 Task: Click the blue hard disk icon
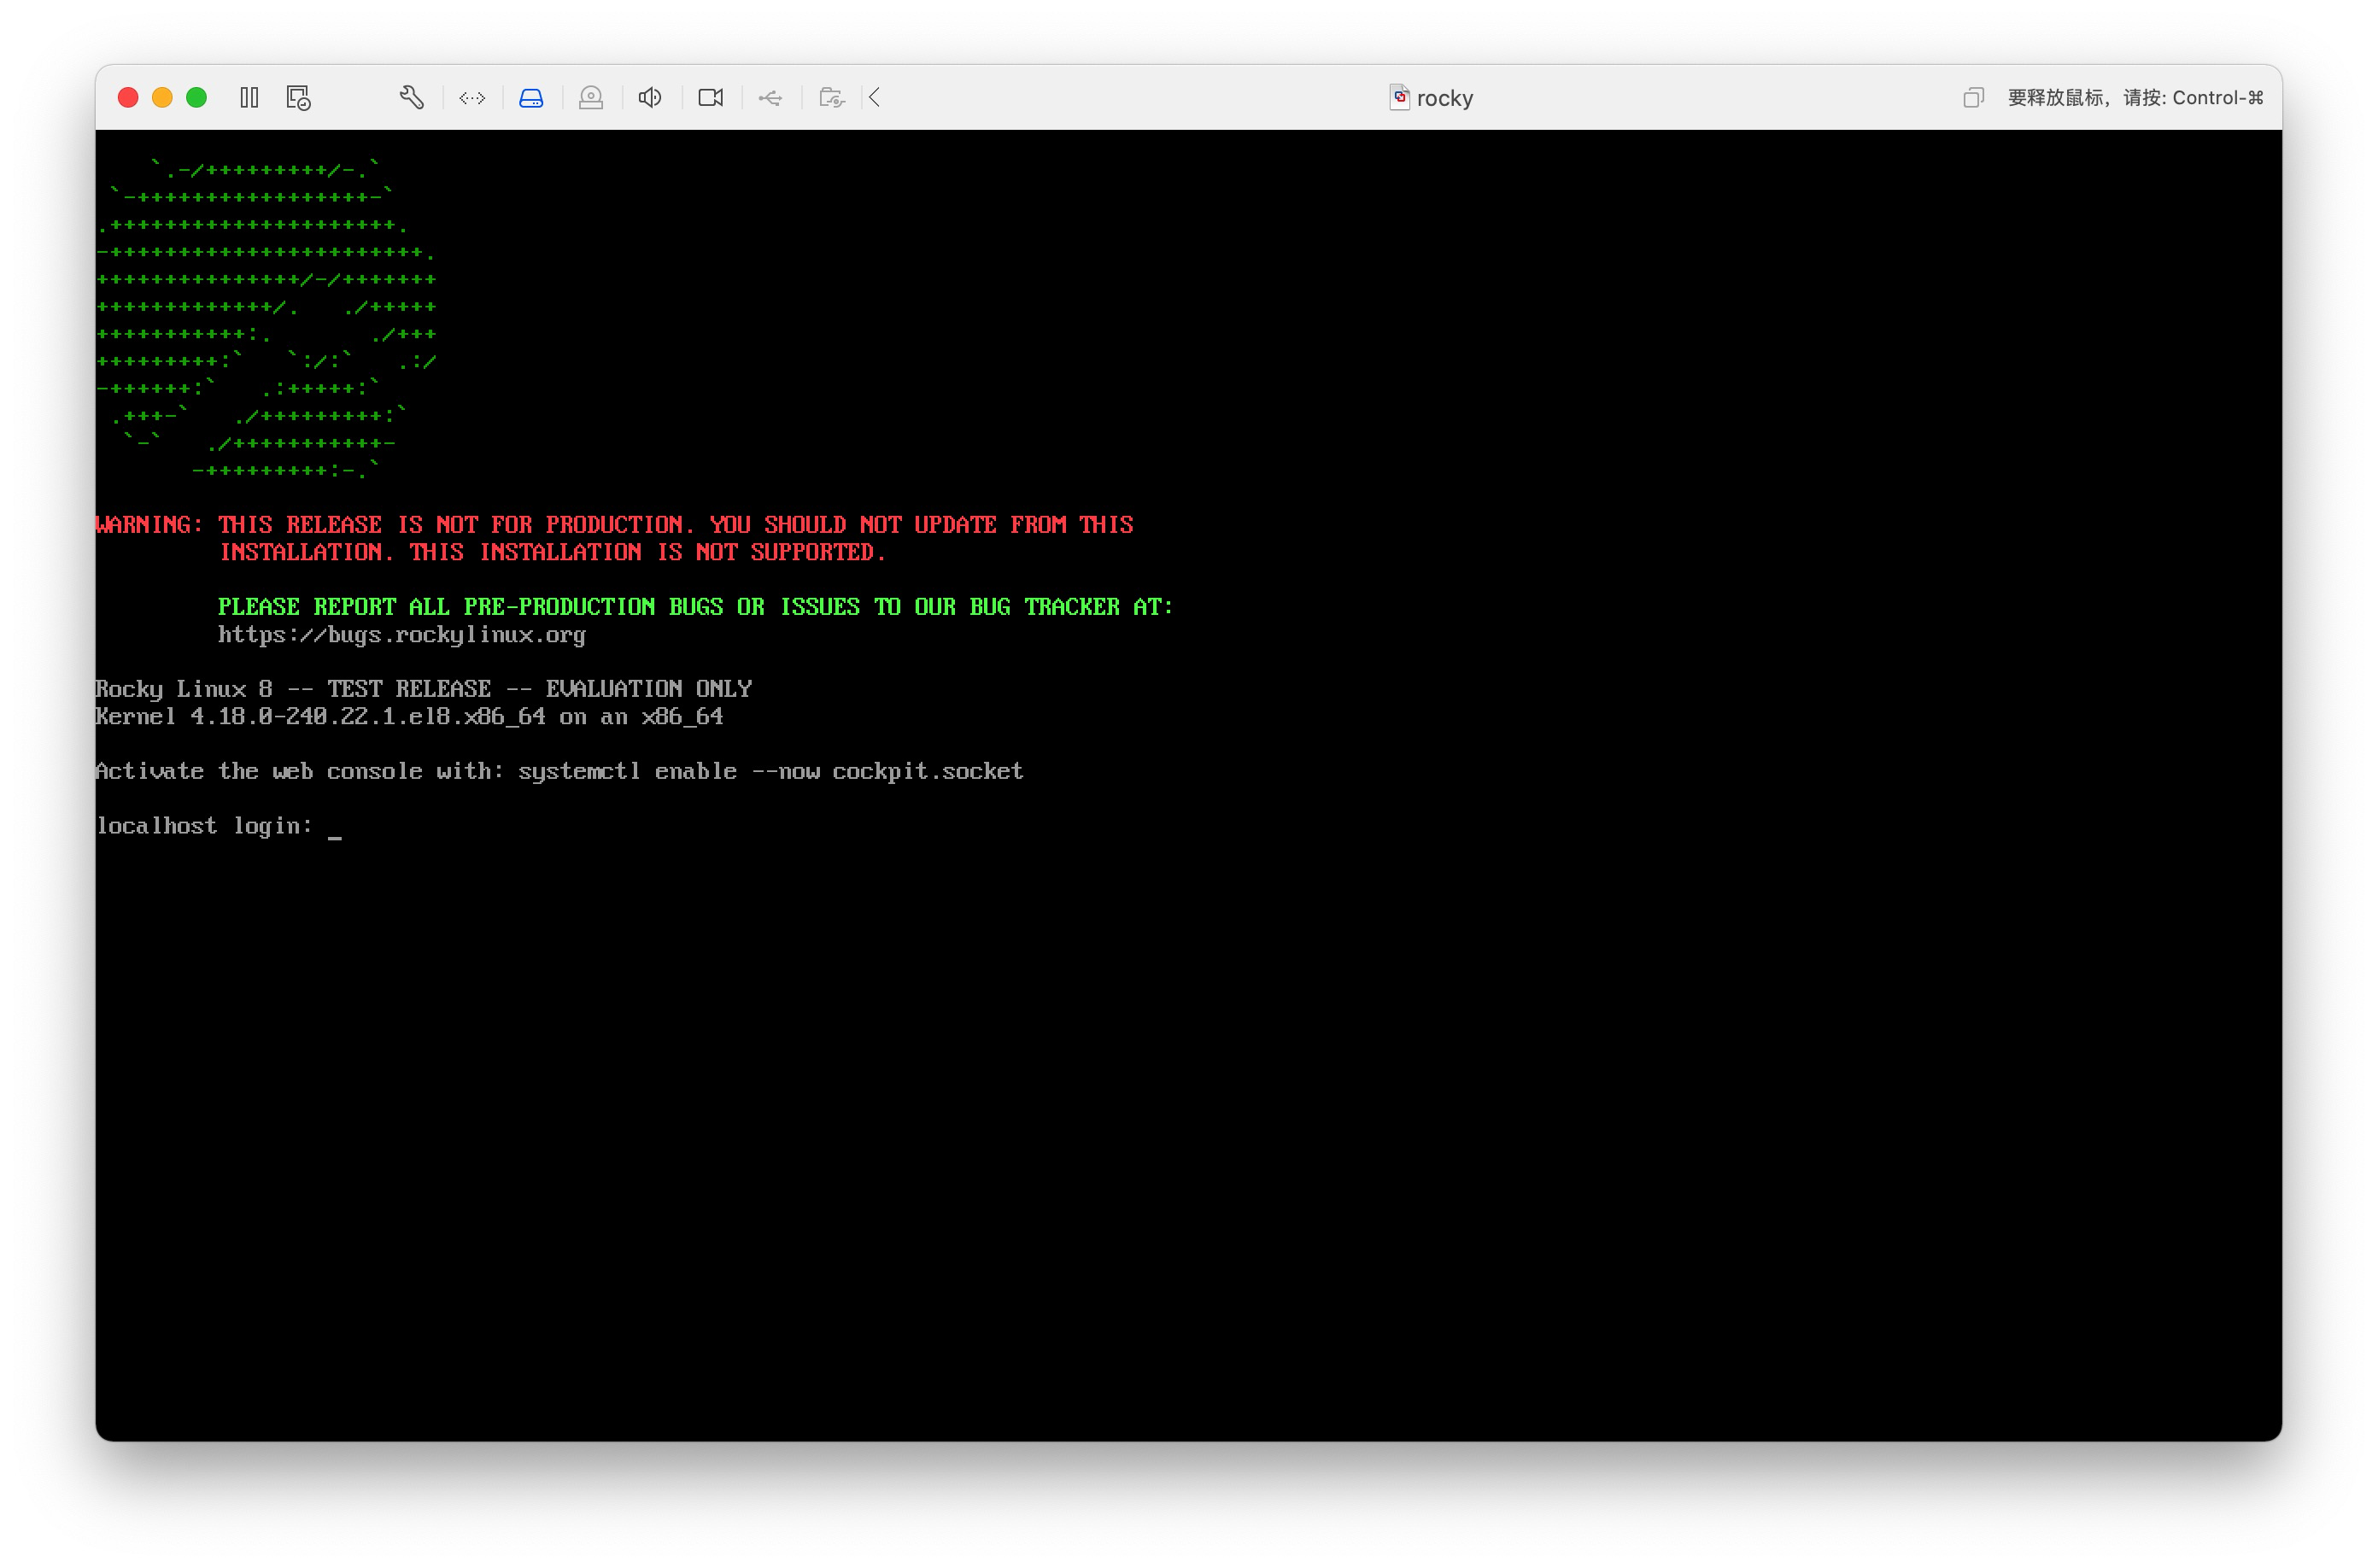[x=531, y=97]
